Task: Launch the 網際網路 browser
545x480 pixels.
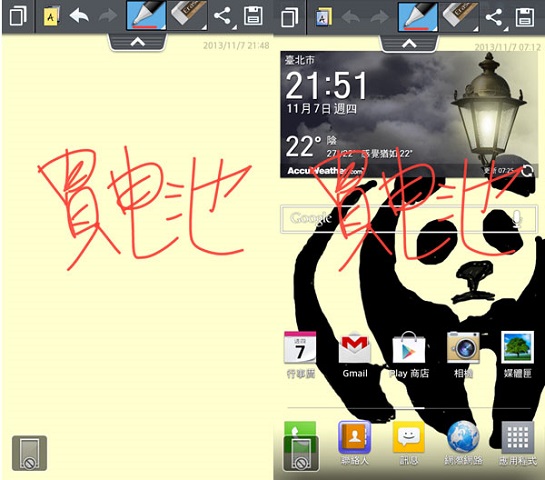Action: tap(463, 443)
